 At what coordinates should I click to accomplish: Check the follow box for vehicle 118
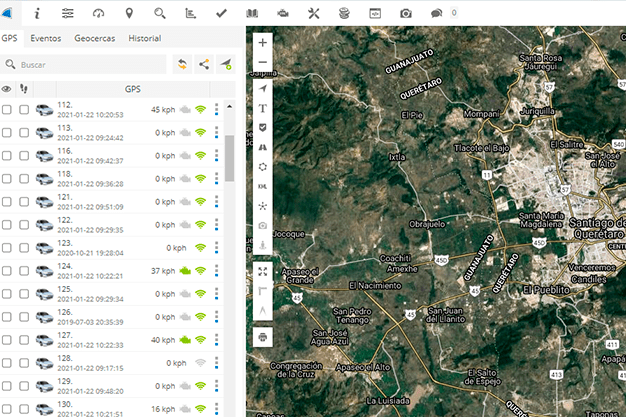pyautogui.click(x=24, y=179)
